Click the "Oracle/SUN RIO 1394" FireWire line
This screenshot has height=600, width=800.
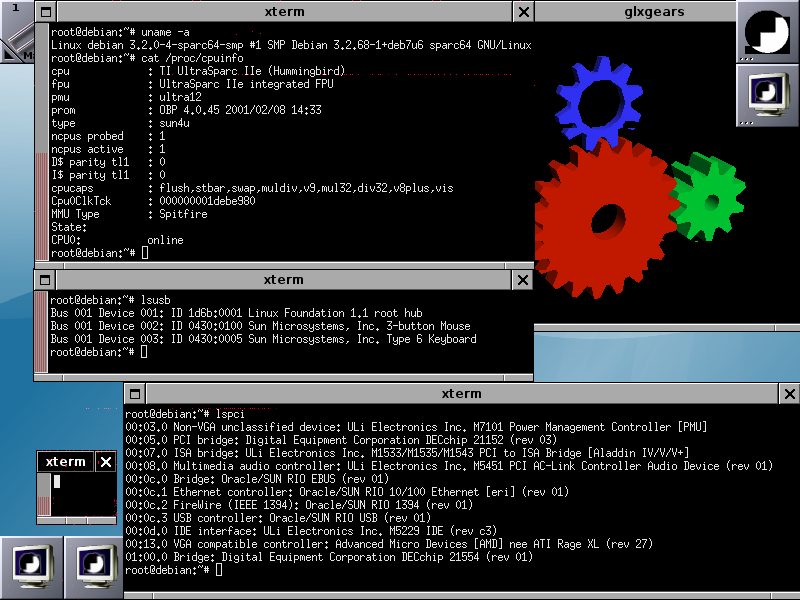coord(299,505)
